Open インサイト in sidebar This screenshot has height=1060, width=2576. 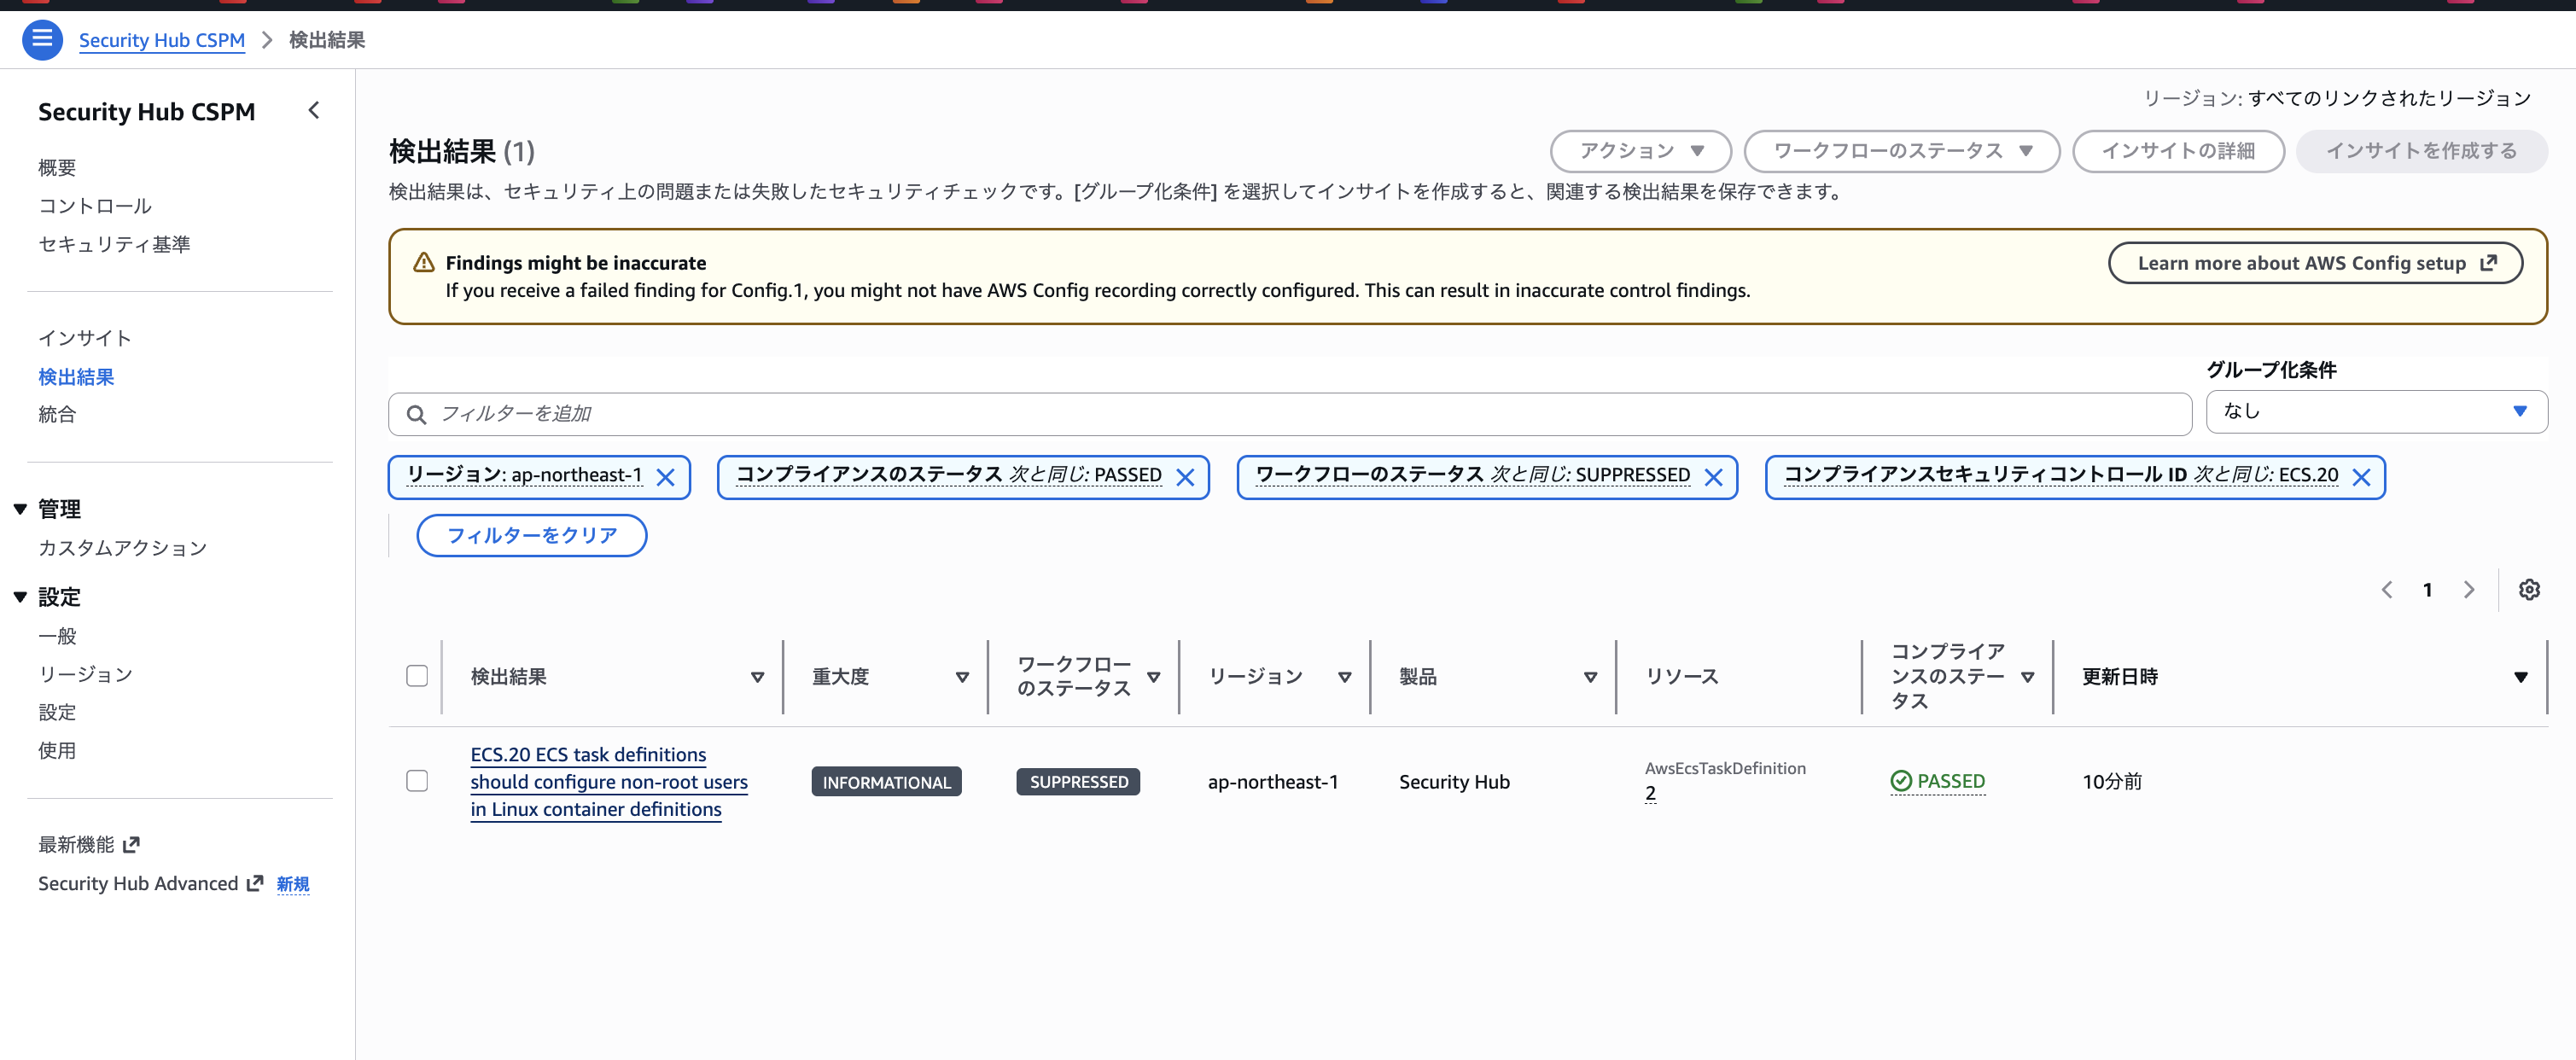pyautogui.click(x=85, y=338)
